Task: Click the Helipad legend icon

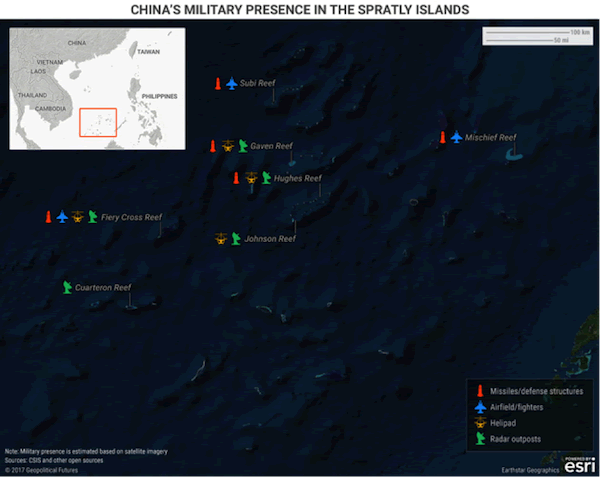Action: (480, 423)
